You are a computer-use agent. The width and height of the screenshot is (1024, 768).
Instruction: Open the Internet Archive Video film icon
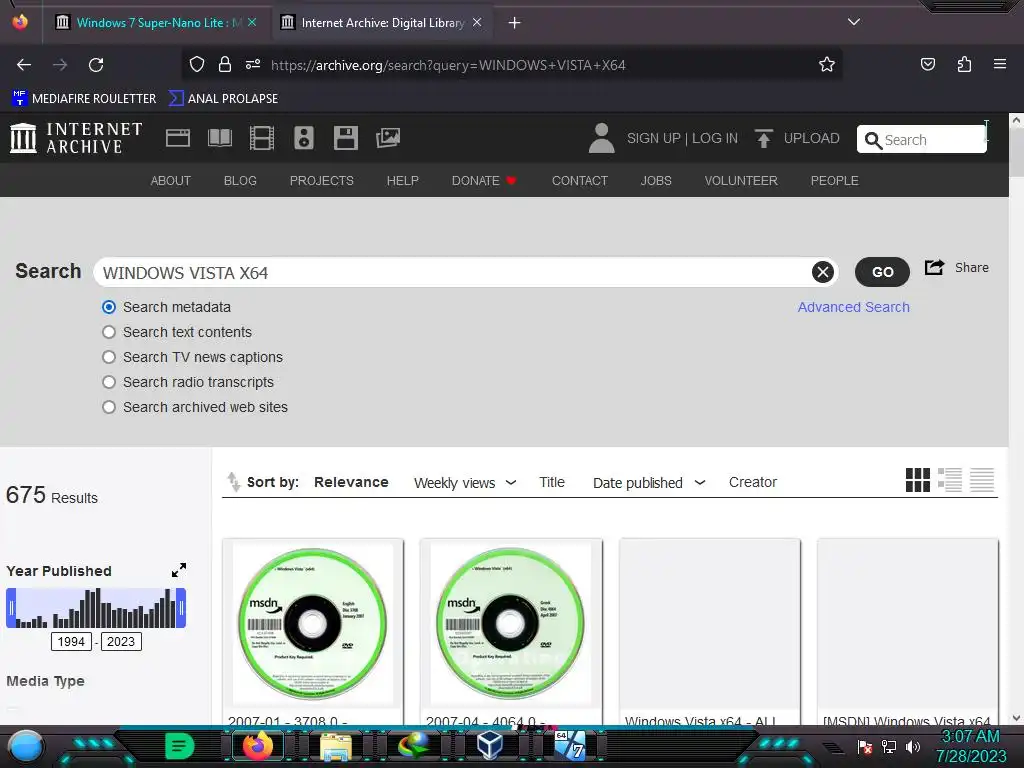[262, 138]
